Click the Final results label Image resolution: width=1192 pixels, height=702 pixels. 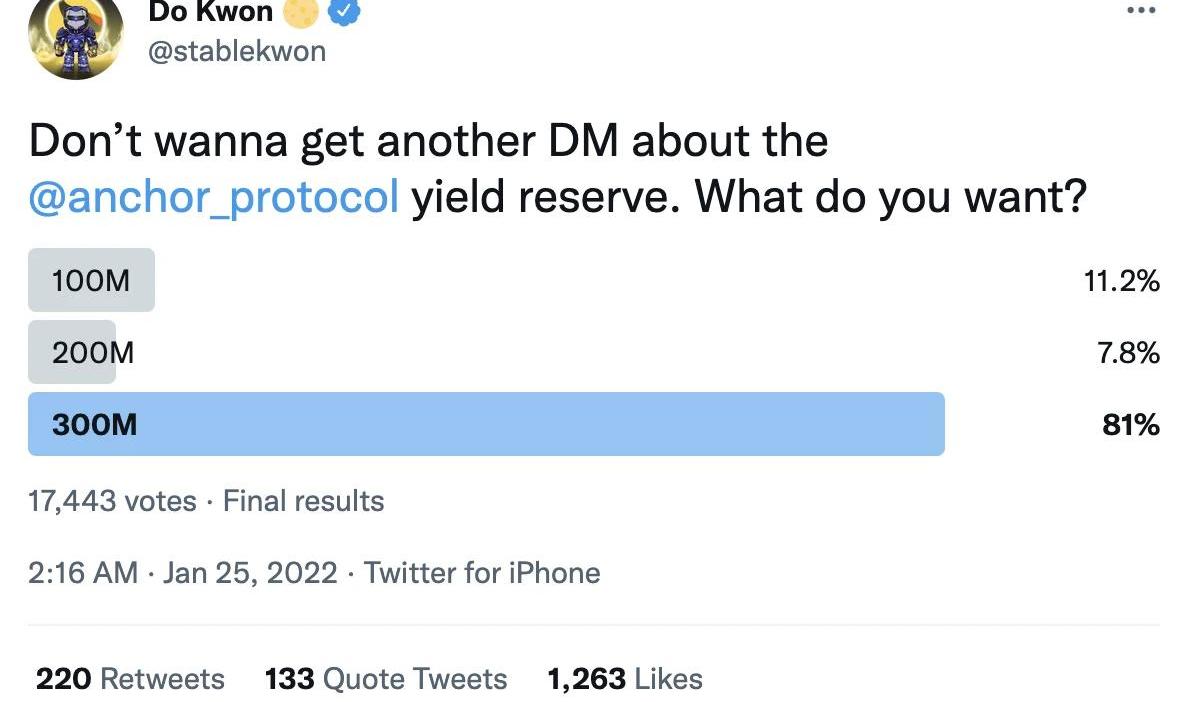(303, 500)
